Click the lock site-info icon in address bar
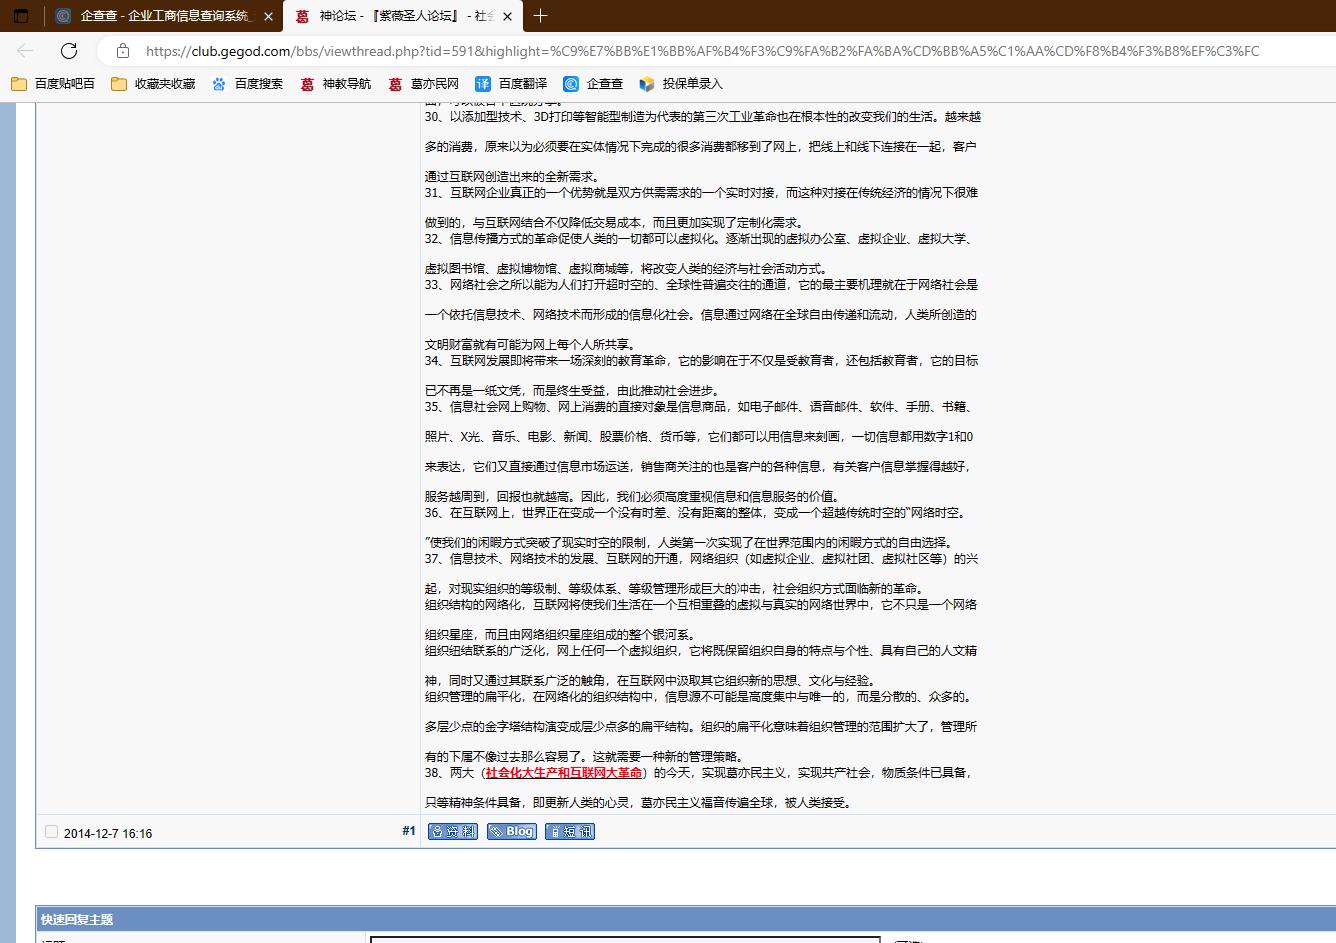This screenshot has height=943, width=1336. click(x=123, y=51)
